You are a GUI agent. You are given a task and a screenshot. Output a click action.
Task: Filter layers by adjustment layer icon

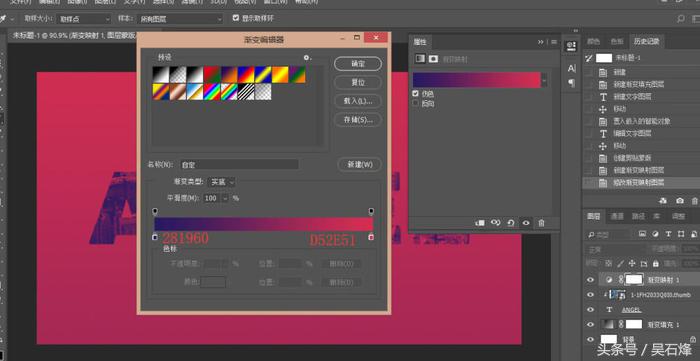655,234
